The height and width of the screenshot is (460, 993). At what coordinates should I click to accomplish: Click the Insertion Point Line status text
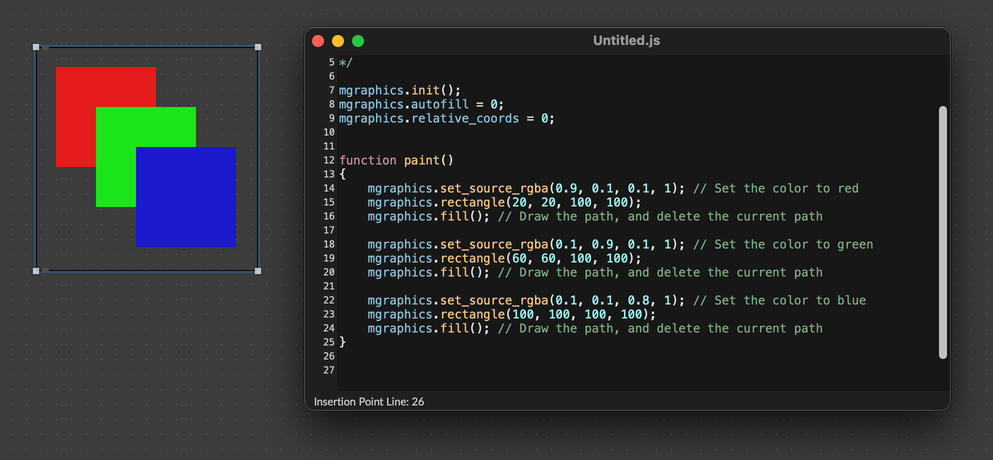pyautogui.click(x=369, y=401)
